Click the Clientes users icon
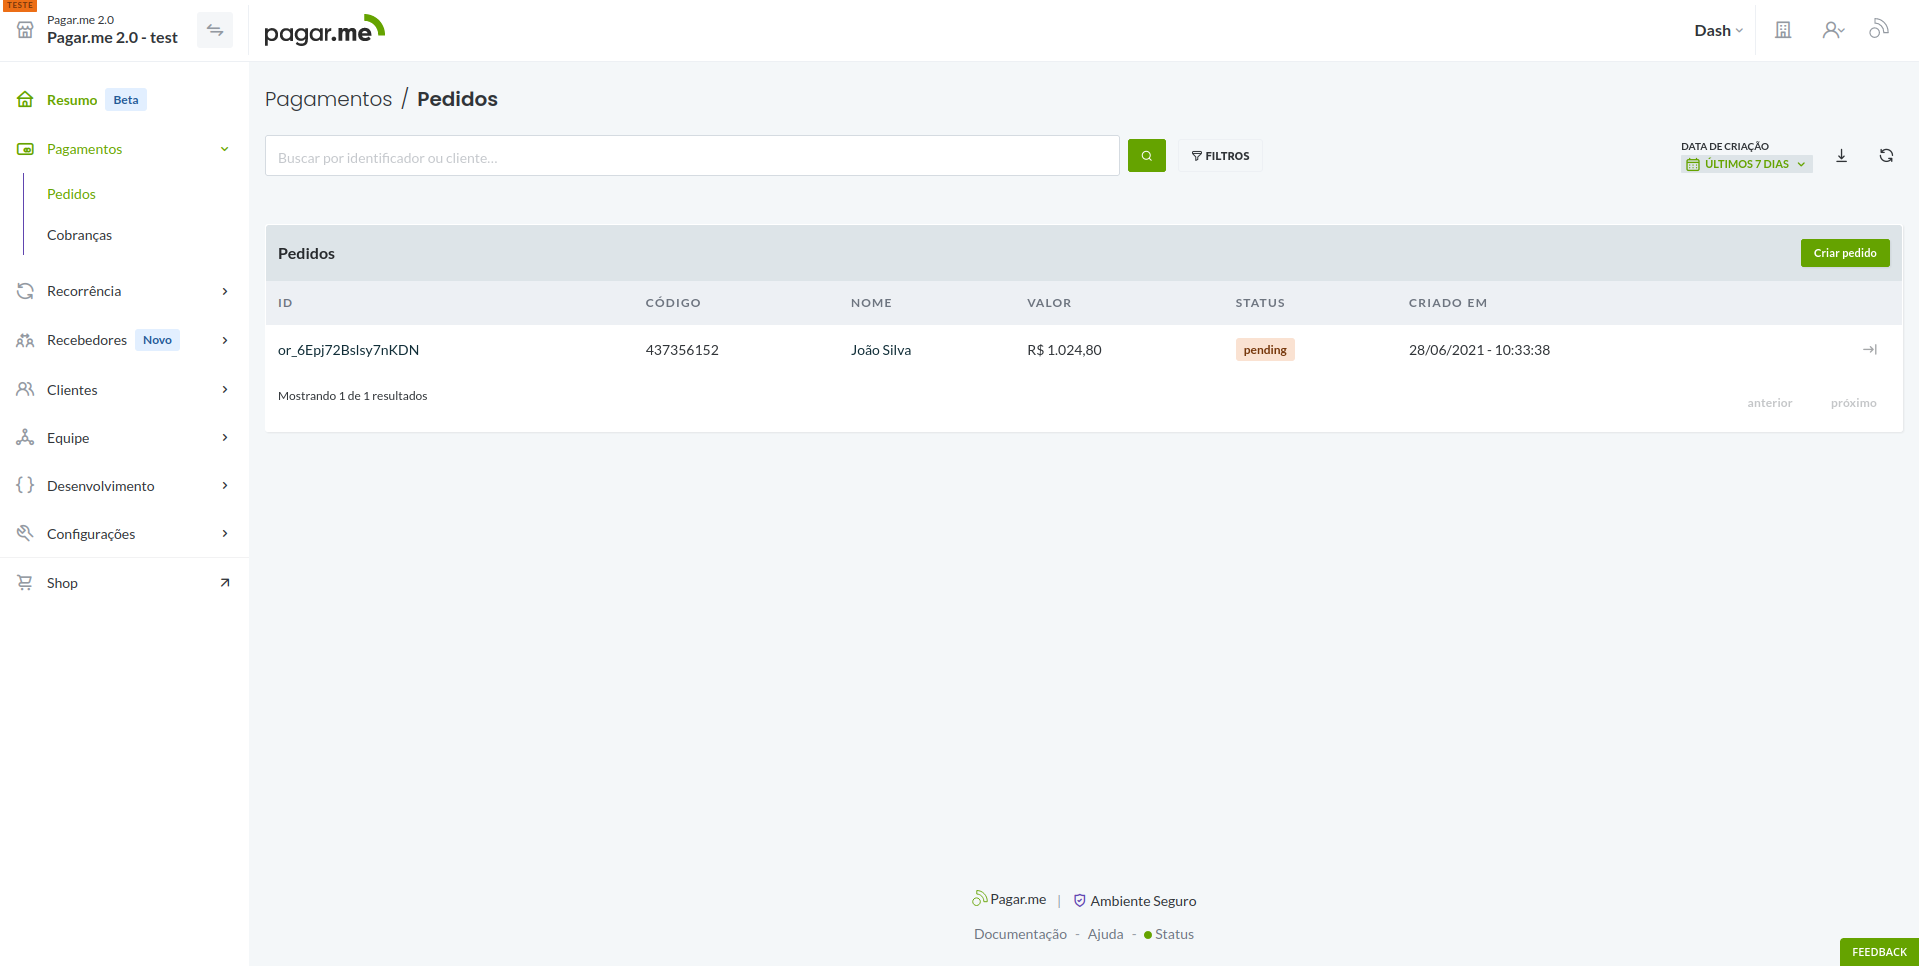Image resolution: width=1919 pixels, height=966 pixels. 25,390
